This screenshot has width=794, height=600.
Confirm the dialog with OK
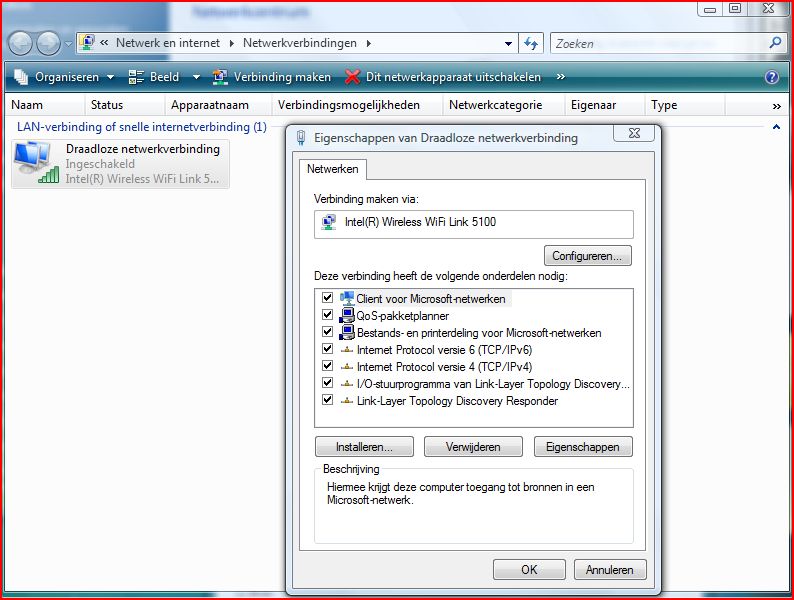529,570
